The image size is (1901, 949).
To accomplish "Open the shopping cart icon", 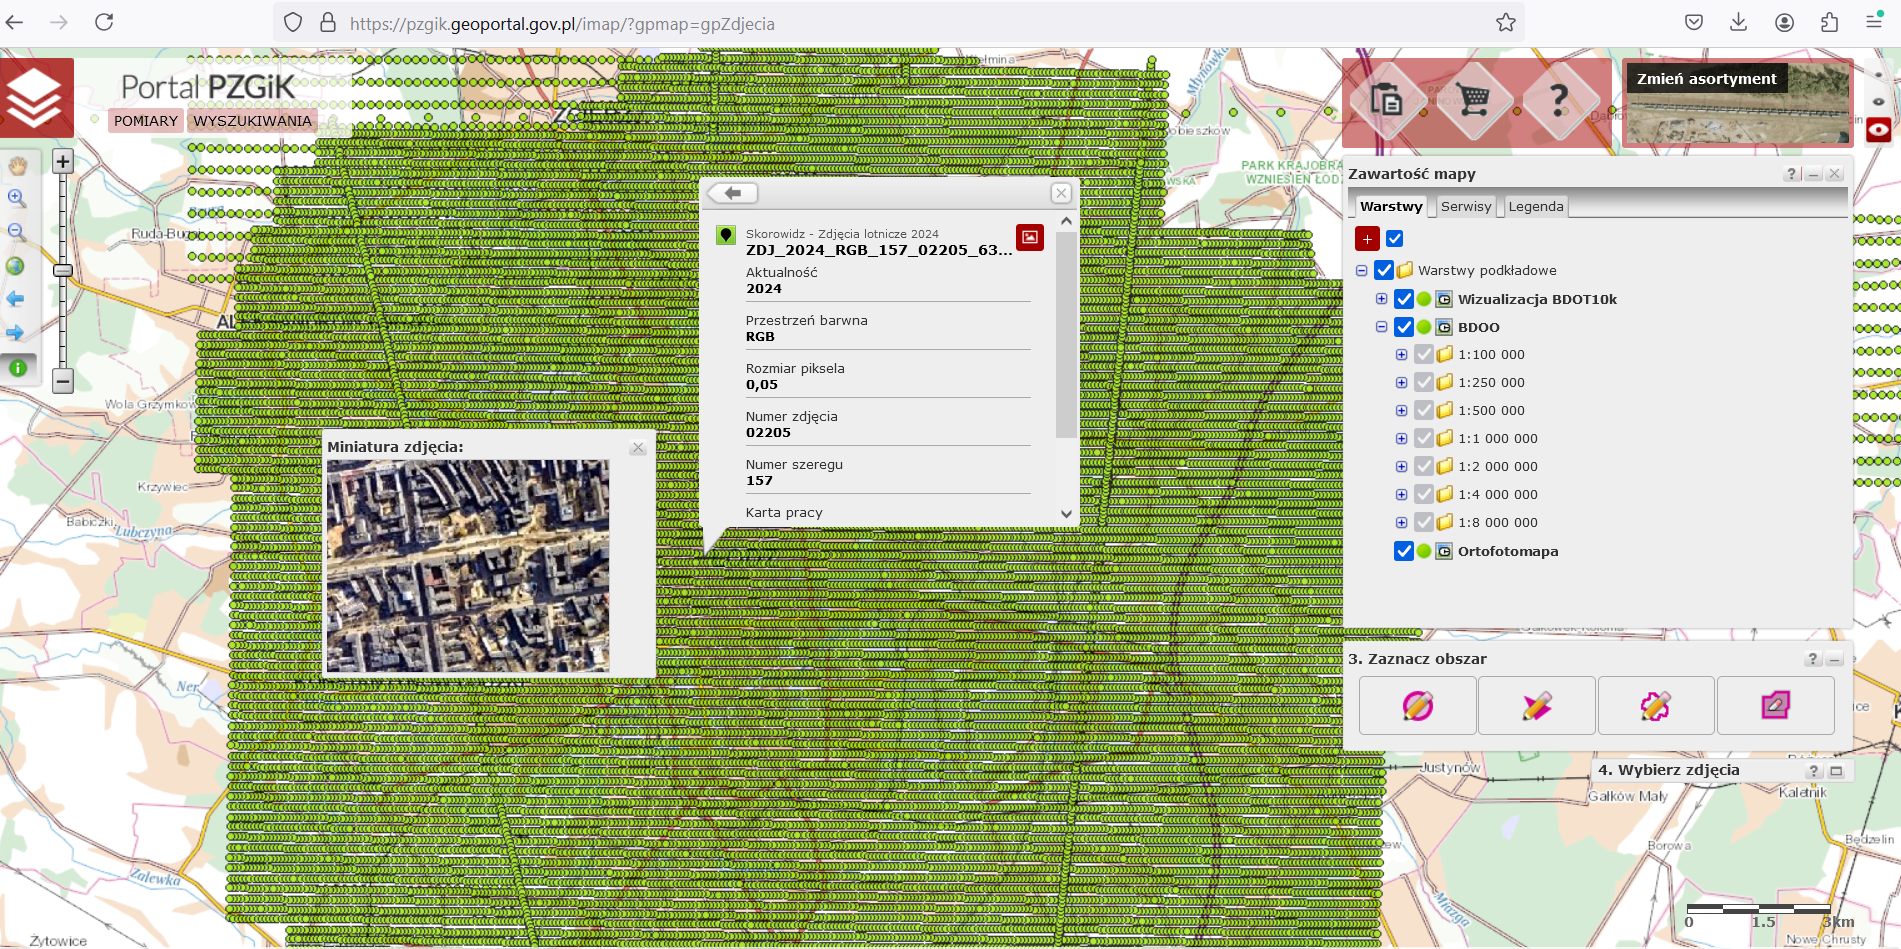I will 1473,100.
